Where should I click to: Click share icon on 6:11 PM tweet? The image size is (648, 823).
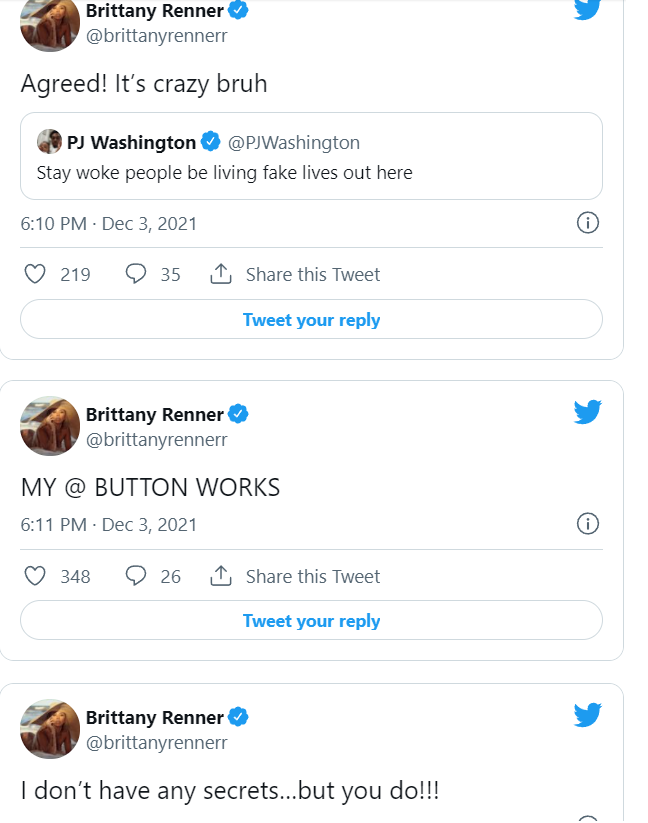(221, 576)
